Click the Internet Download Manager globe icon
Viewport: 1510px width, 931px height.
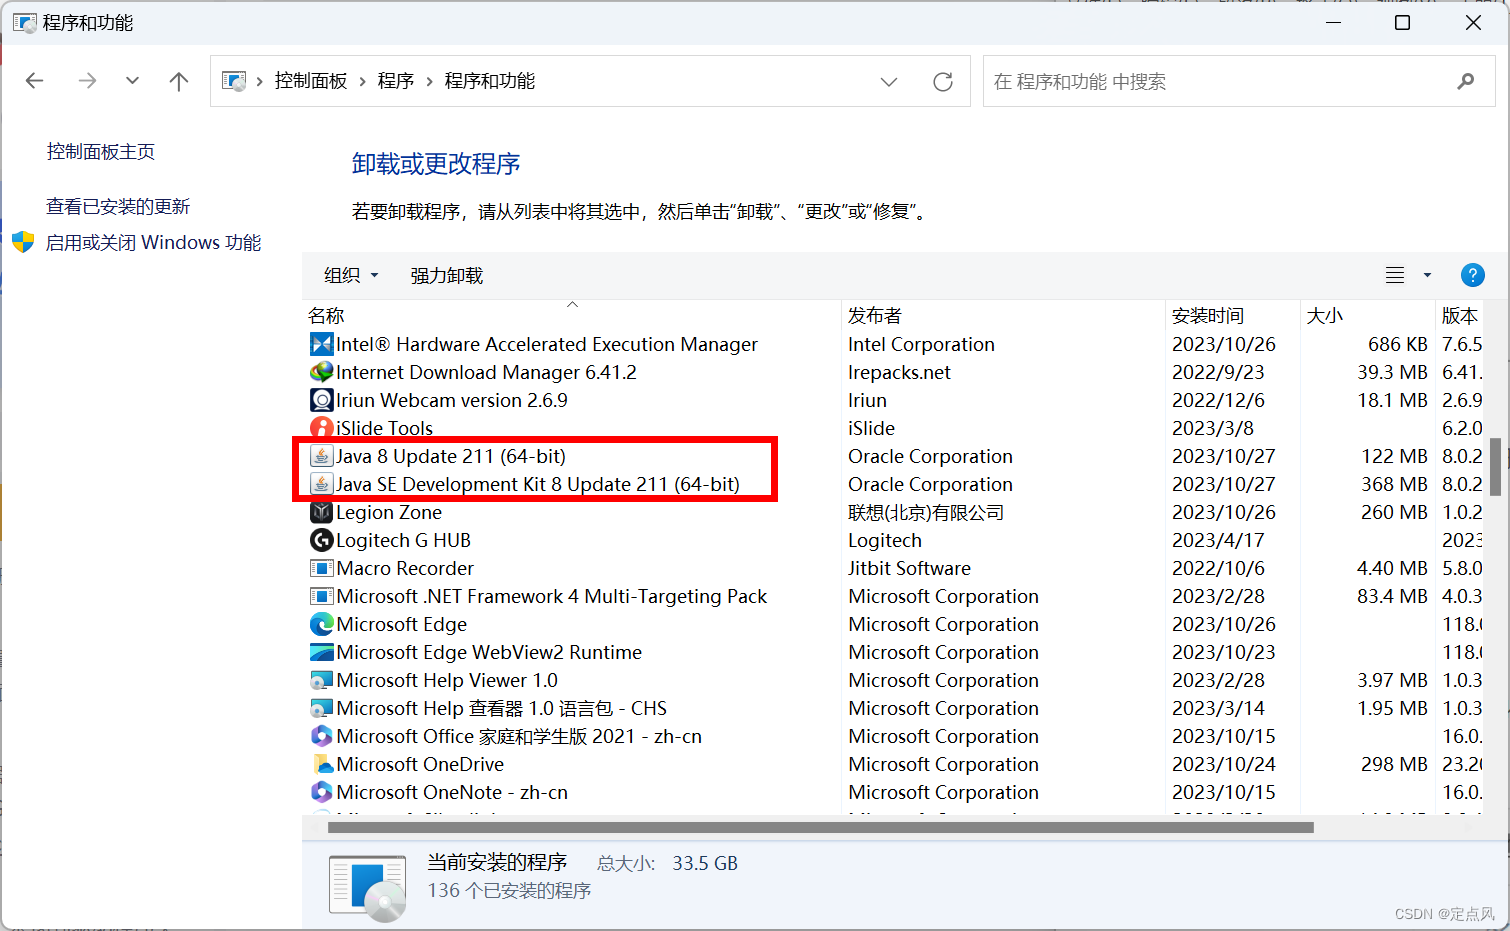321,373
